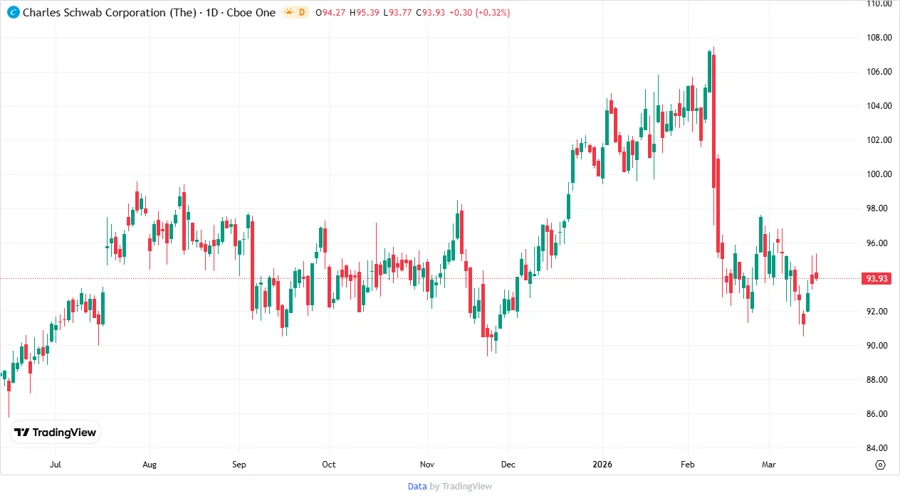
Task: Click the delayed data D badge
Action: (302, 12)
